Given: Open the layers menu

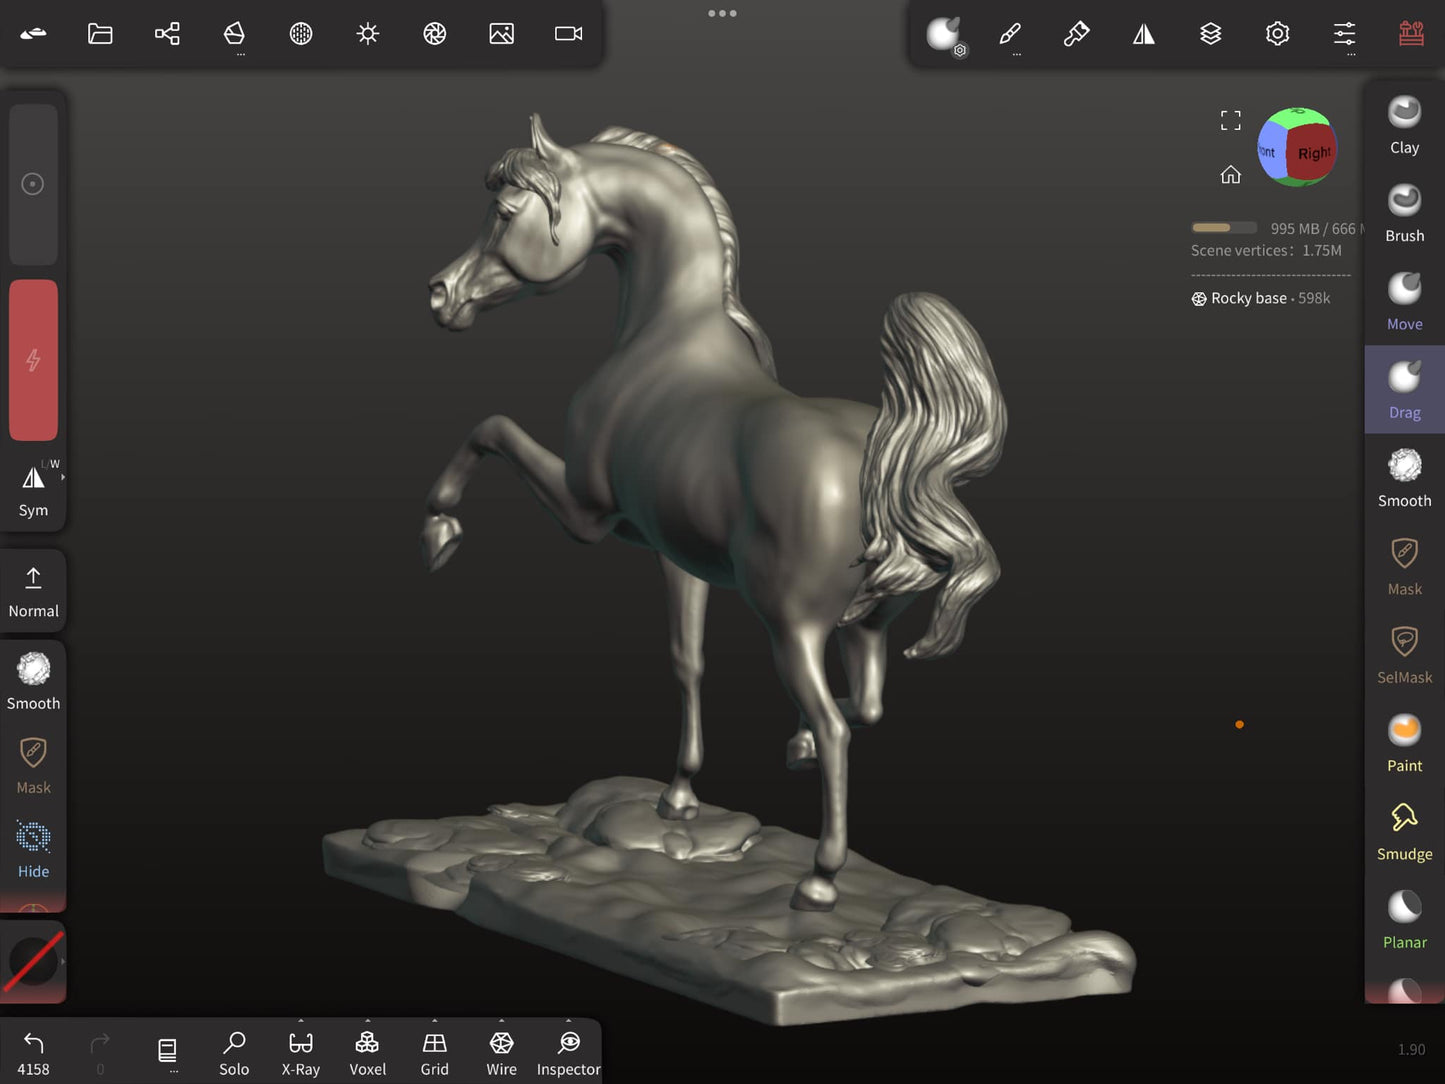Looking at the screenshot, I should (x=1210, y=34).
